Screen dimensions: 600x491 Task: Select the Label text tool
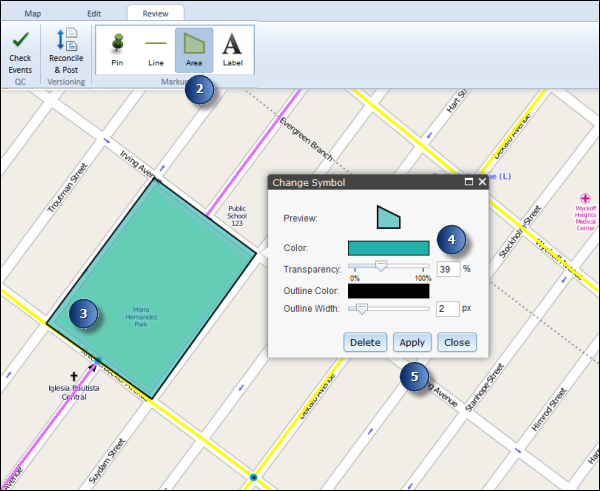pos(232,48)
